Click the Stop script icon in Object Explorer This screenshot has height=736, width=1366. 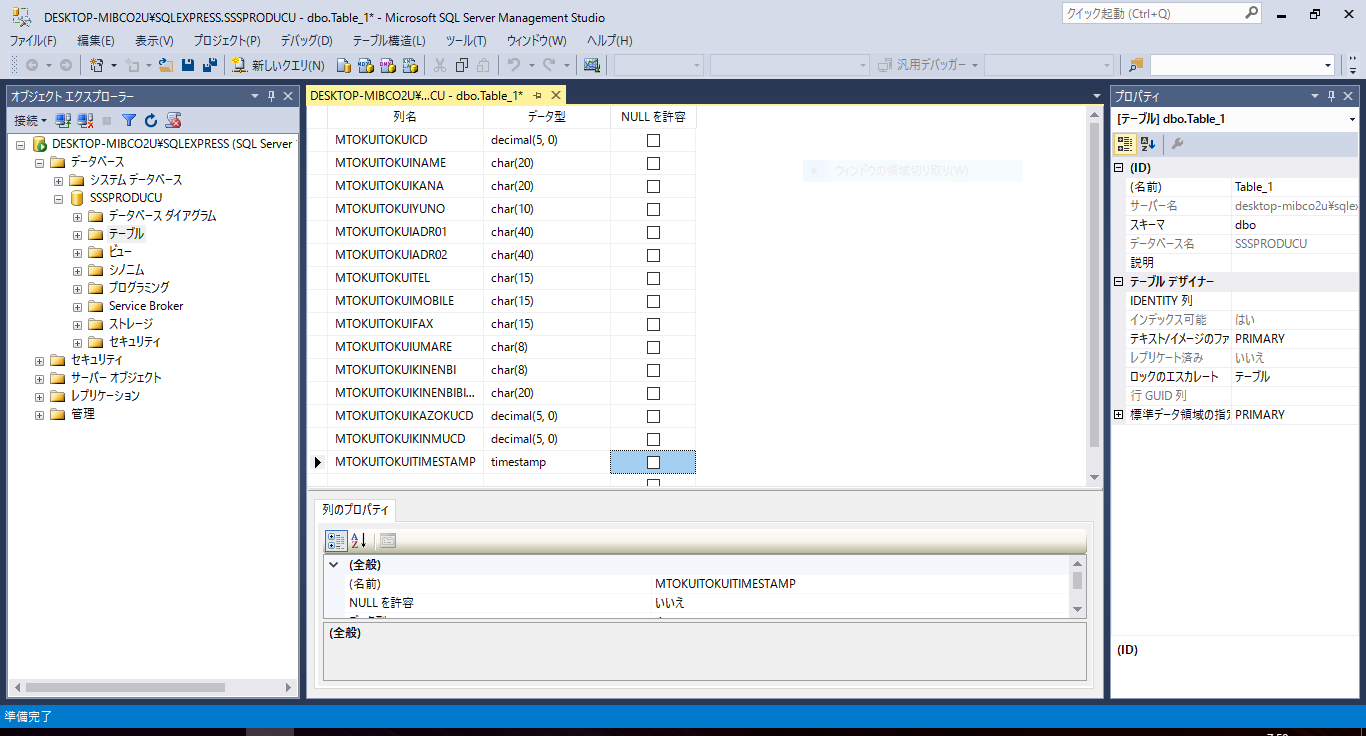pos(173,120)
